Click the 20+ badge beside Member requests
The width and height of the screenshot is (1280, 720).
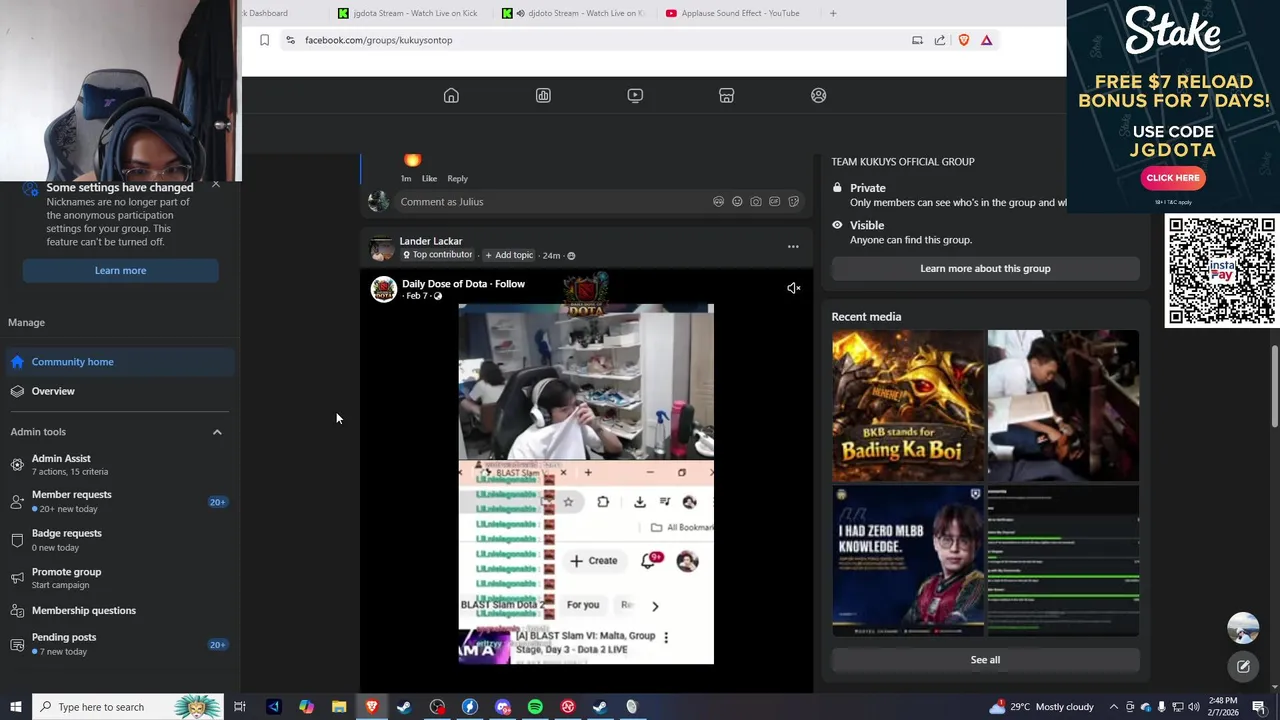tap(217, 502)
